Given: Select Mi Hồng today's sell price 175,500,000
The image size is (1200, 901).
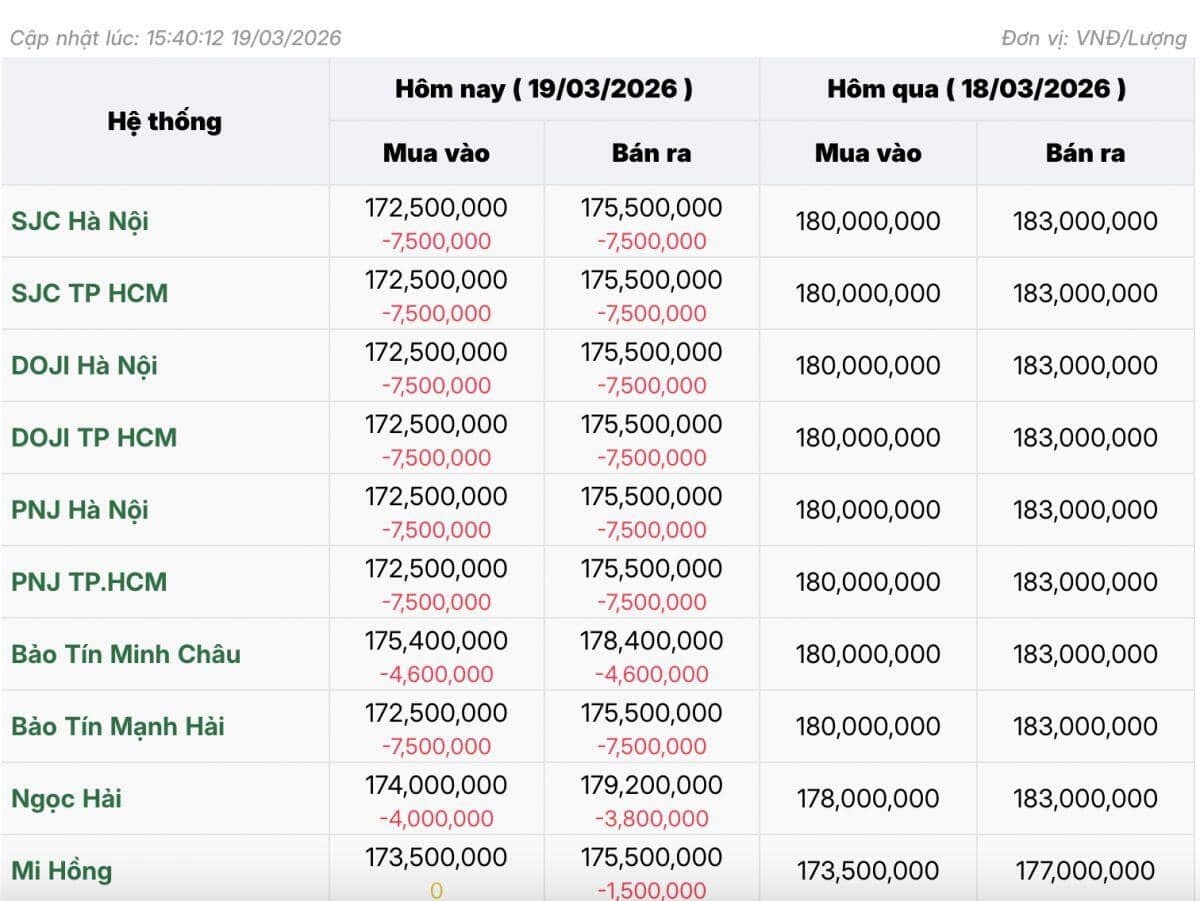Looking at the screenshot, I should click(x=652, y=857).
